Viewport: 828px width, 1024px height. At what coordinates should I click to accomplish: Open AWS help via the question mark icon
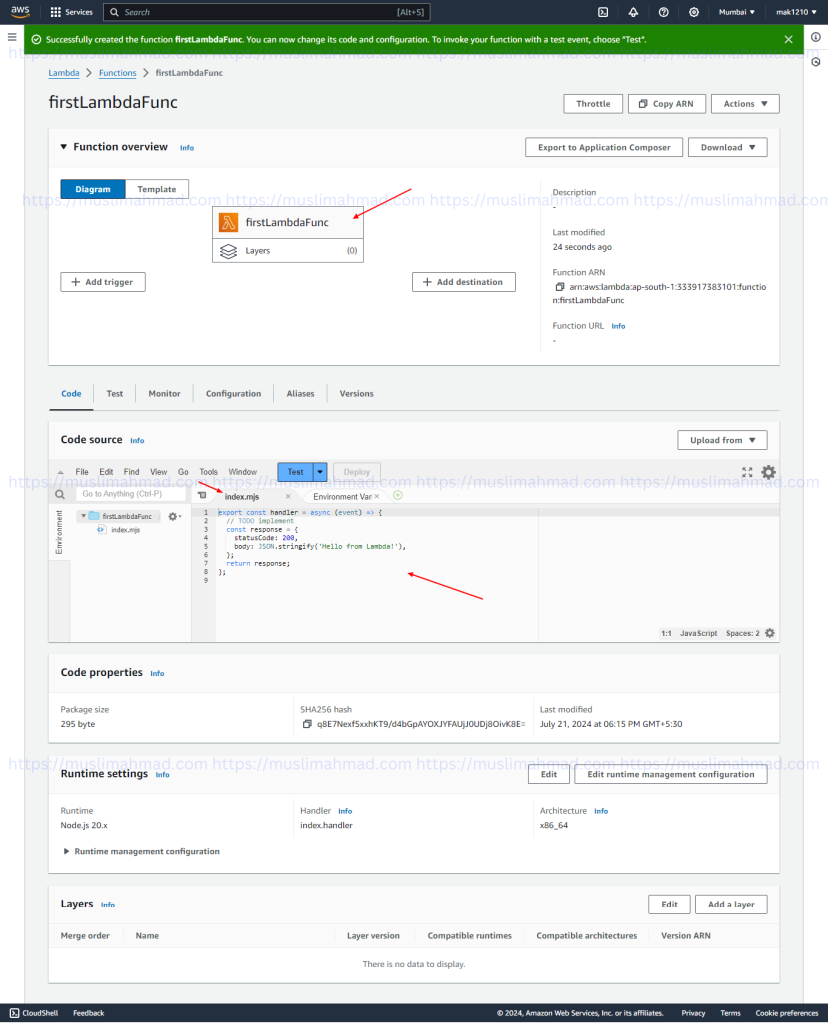coord(663,12)
